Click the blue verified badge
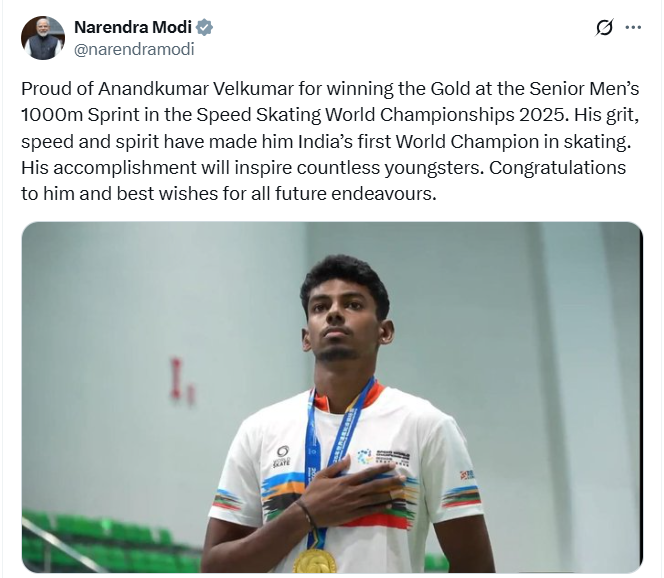 (205, 28)
